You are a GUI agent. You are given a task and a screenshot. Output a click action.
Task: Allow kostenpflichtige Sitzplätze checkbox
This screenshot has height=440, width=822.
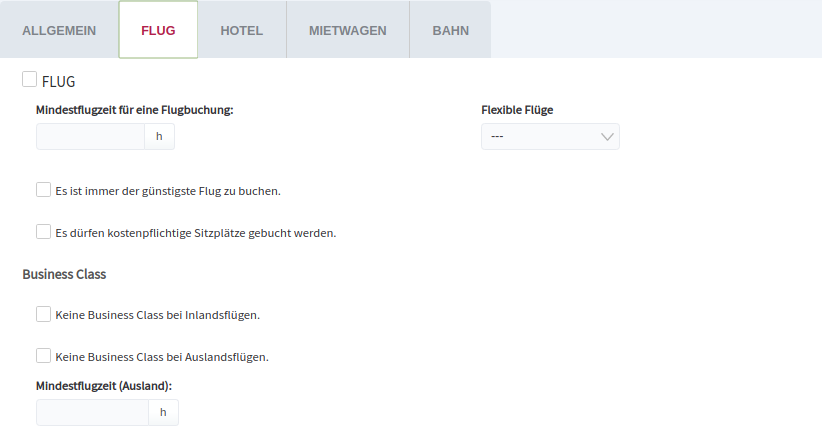pos(44,232)
